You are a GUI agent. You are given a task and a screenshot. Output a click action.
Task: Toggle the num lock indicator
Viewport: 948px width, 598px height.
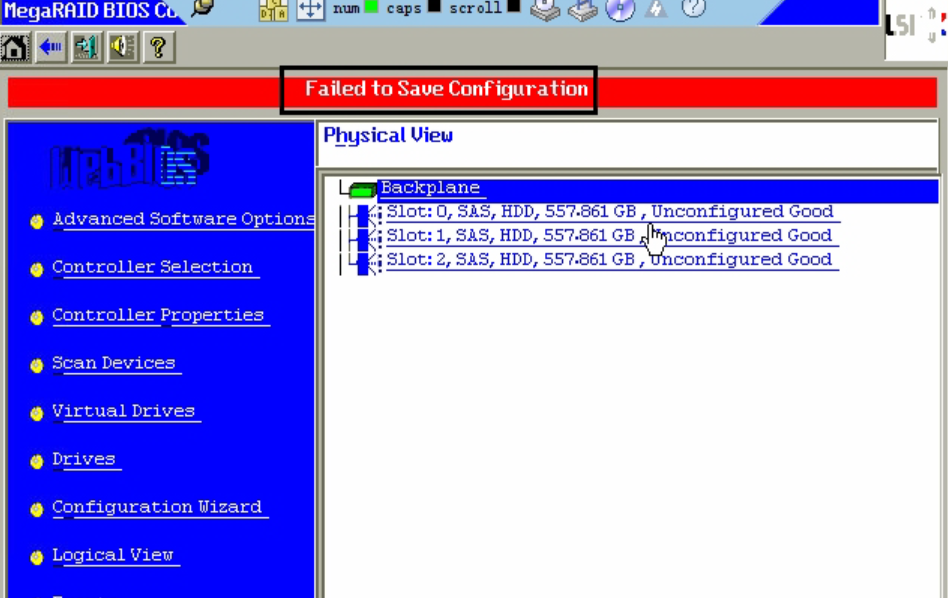371,8
